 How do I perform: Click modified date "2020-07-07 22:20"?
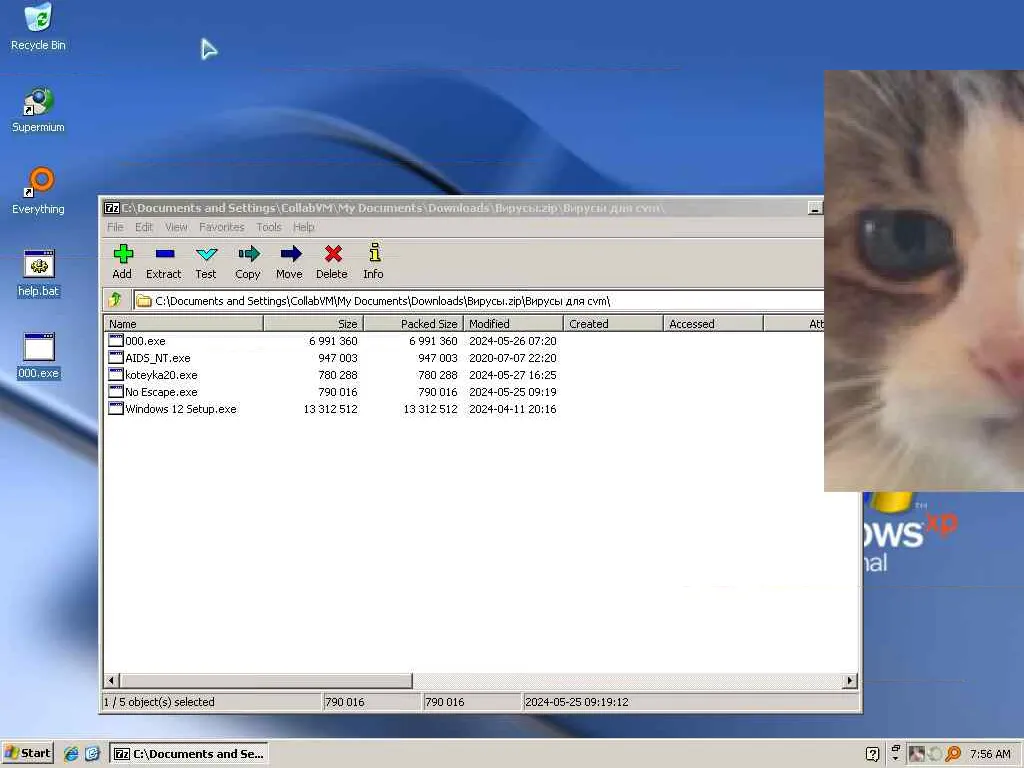coord(513,358)
